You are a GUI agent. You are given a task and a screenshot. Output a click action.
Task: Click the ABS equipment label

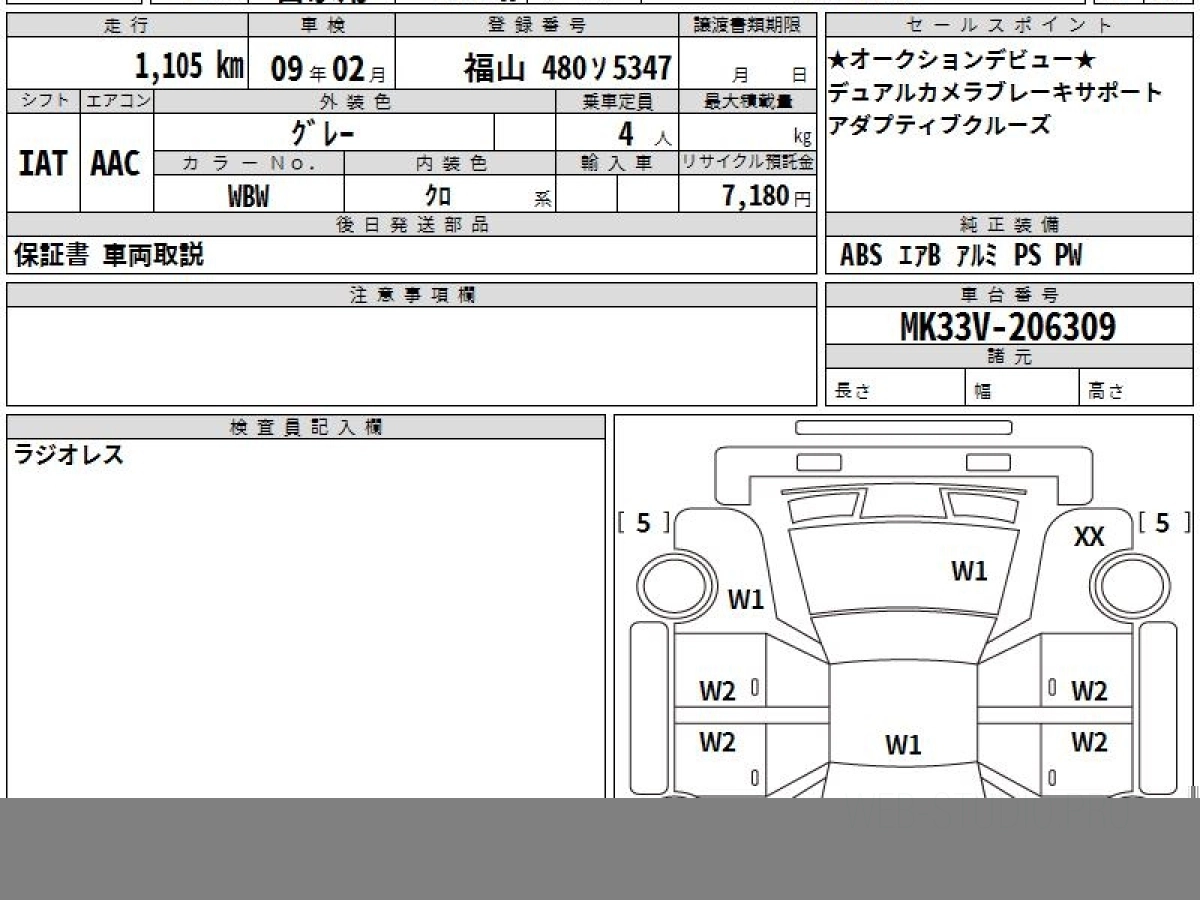[860, 256]
